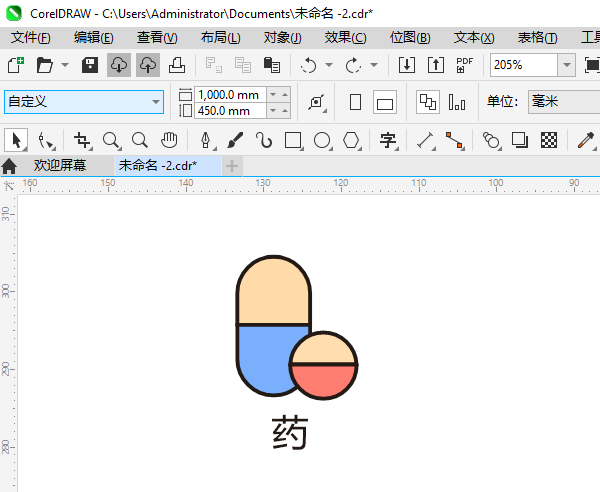
Task: Open a file with the folder icon
Action: (x=45, y=65)
